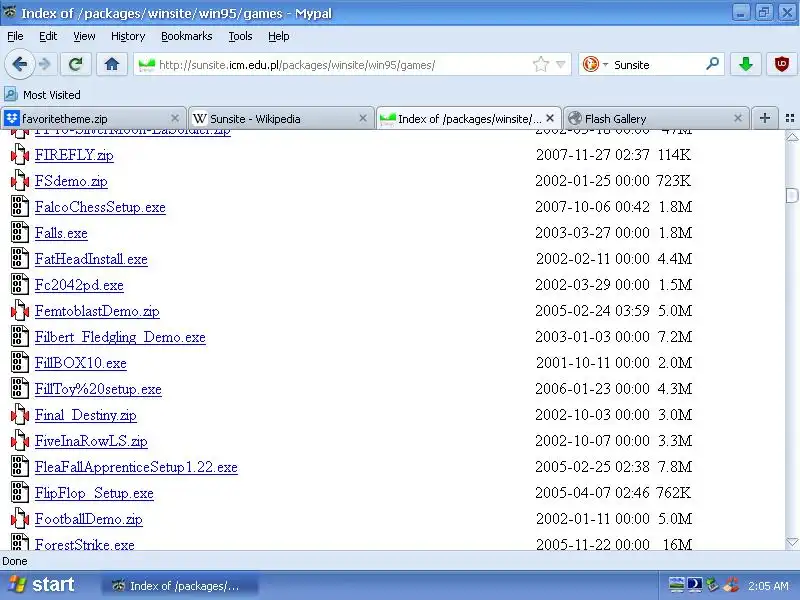Open the FillBOX10.exe link
The height and width of the screenshot is (600, 800).
(x=81, y=363)
